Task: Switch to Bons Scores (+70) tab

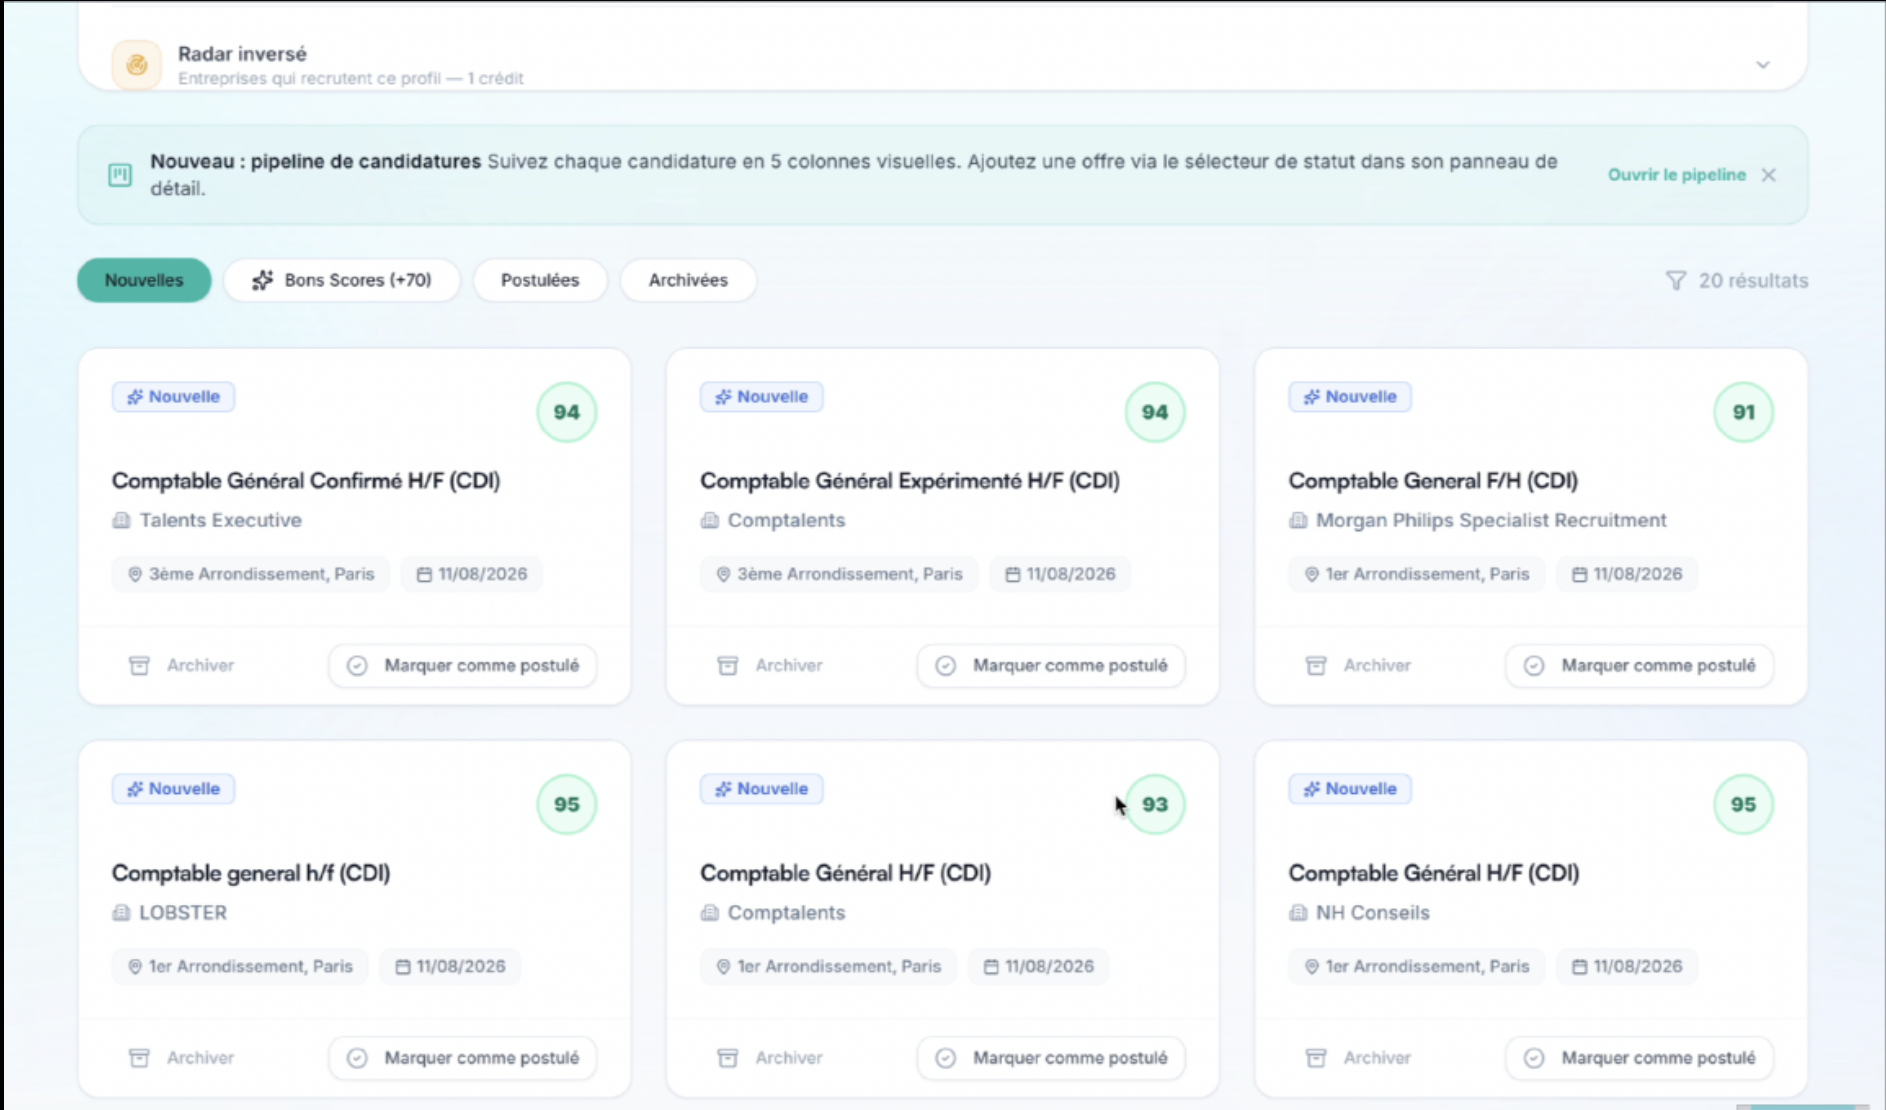Action: tap(342, 280)
